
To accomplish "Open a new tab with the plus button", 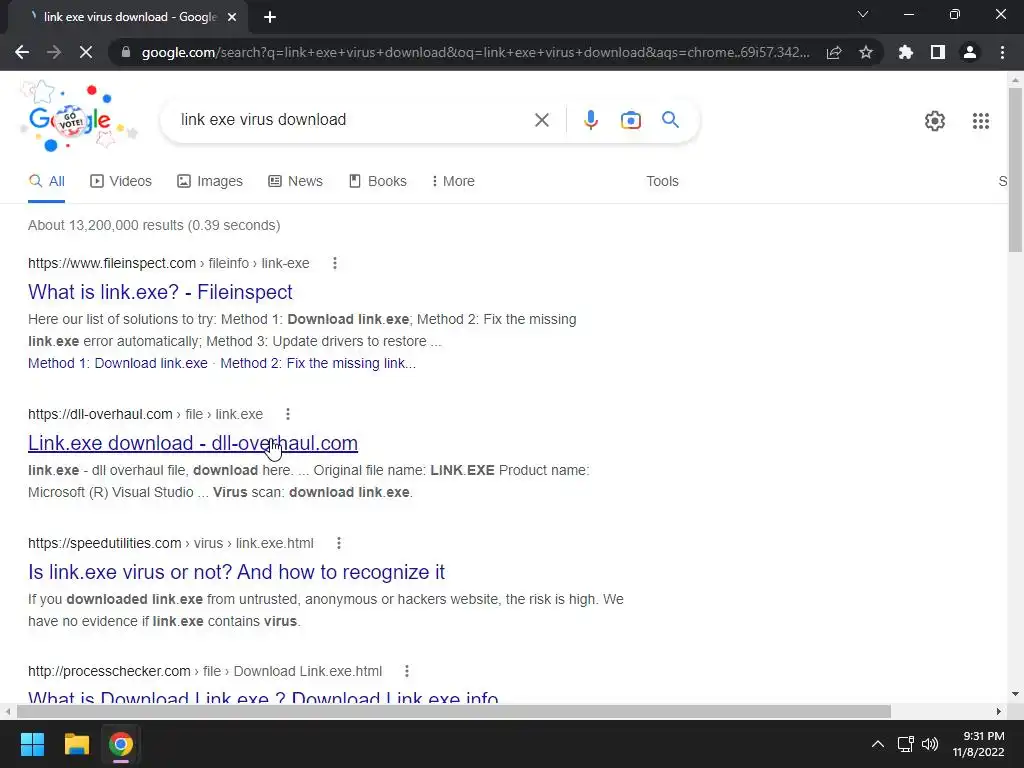I will click(x=270, y=17).
